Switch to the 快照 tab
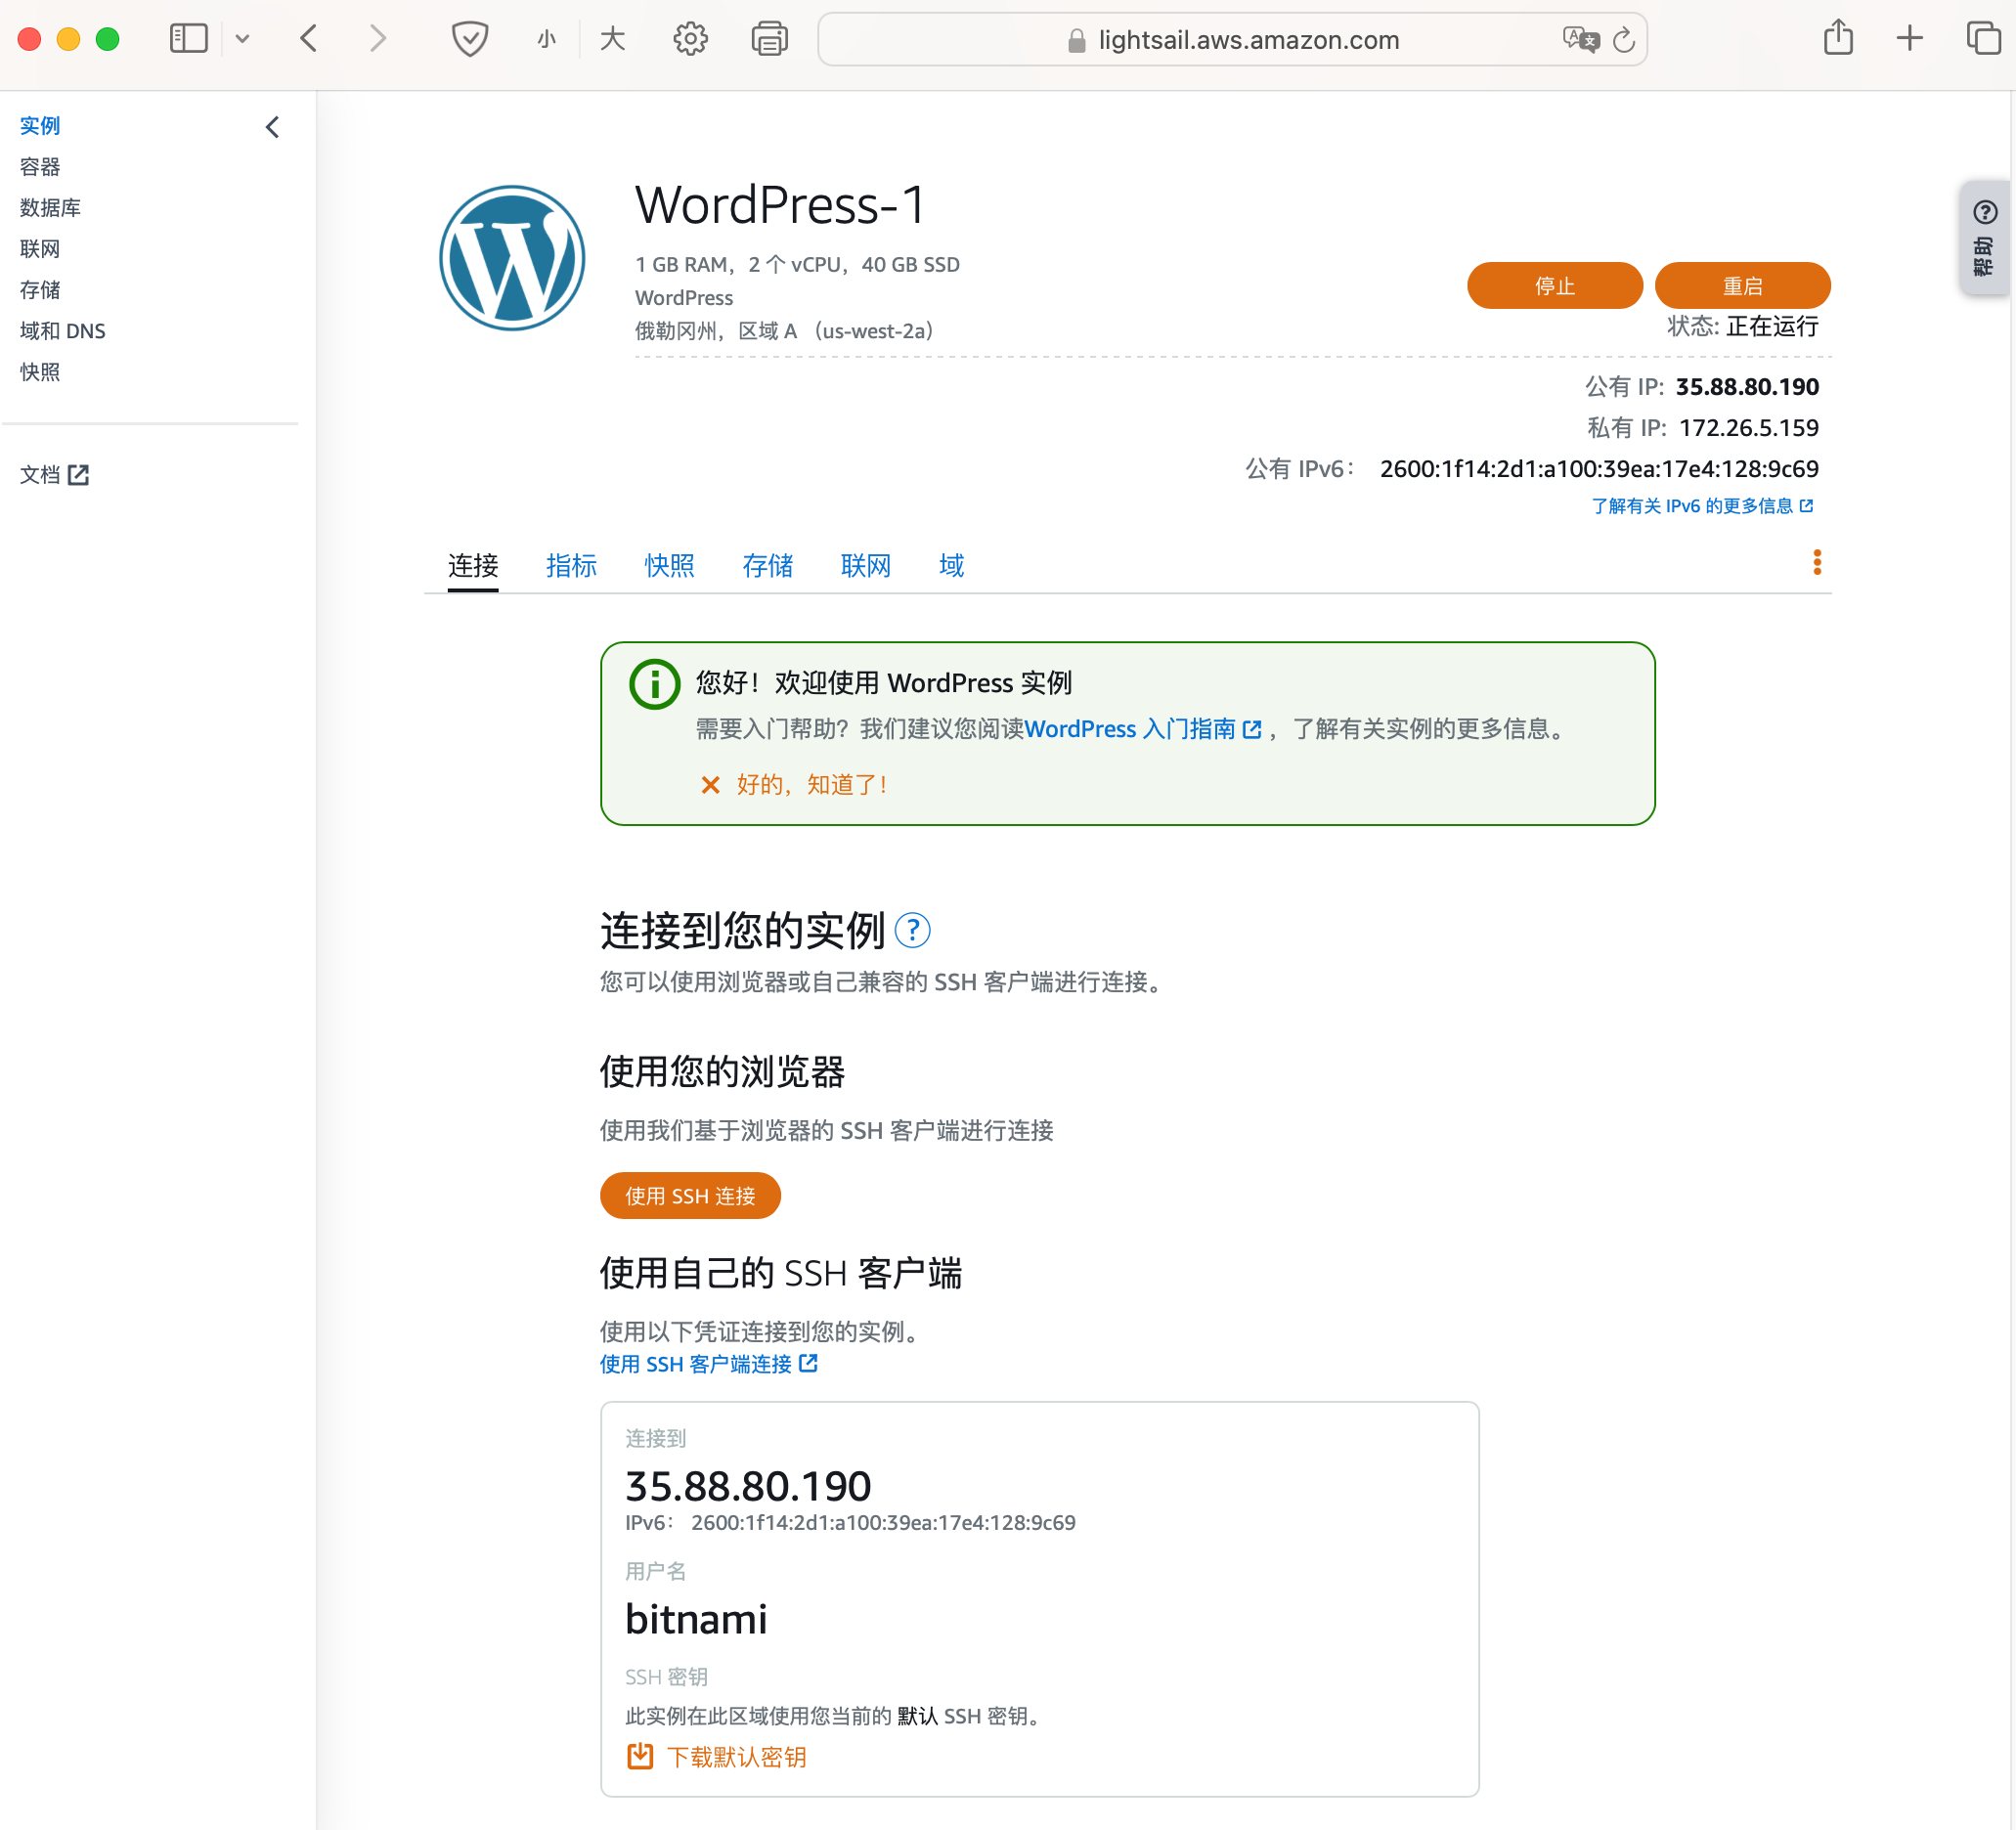Viewport: 2016px width, 1830px height. (669, 566)
